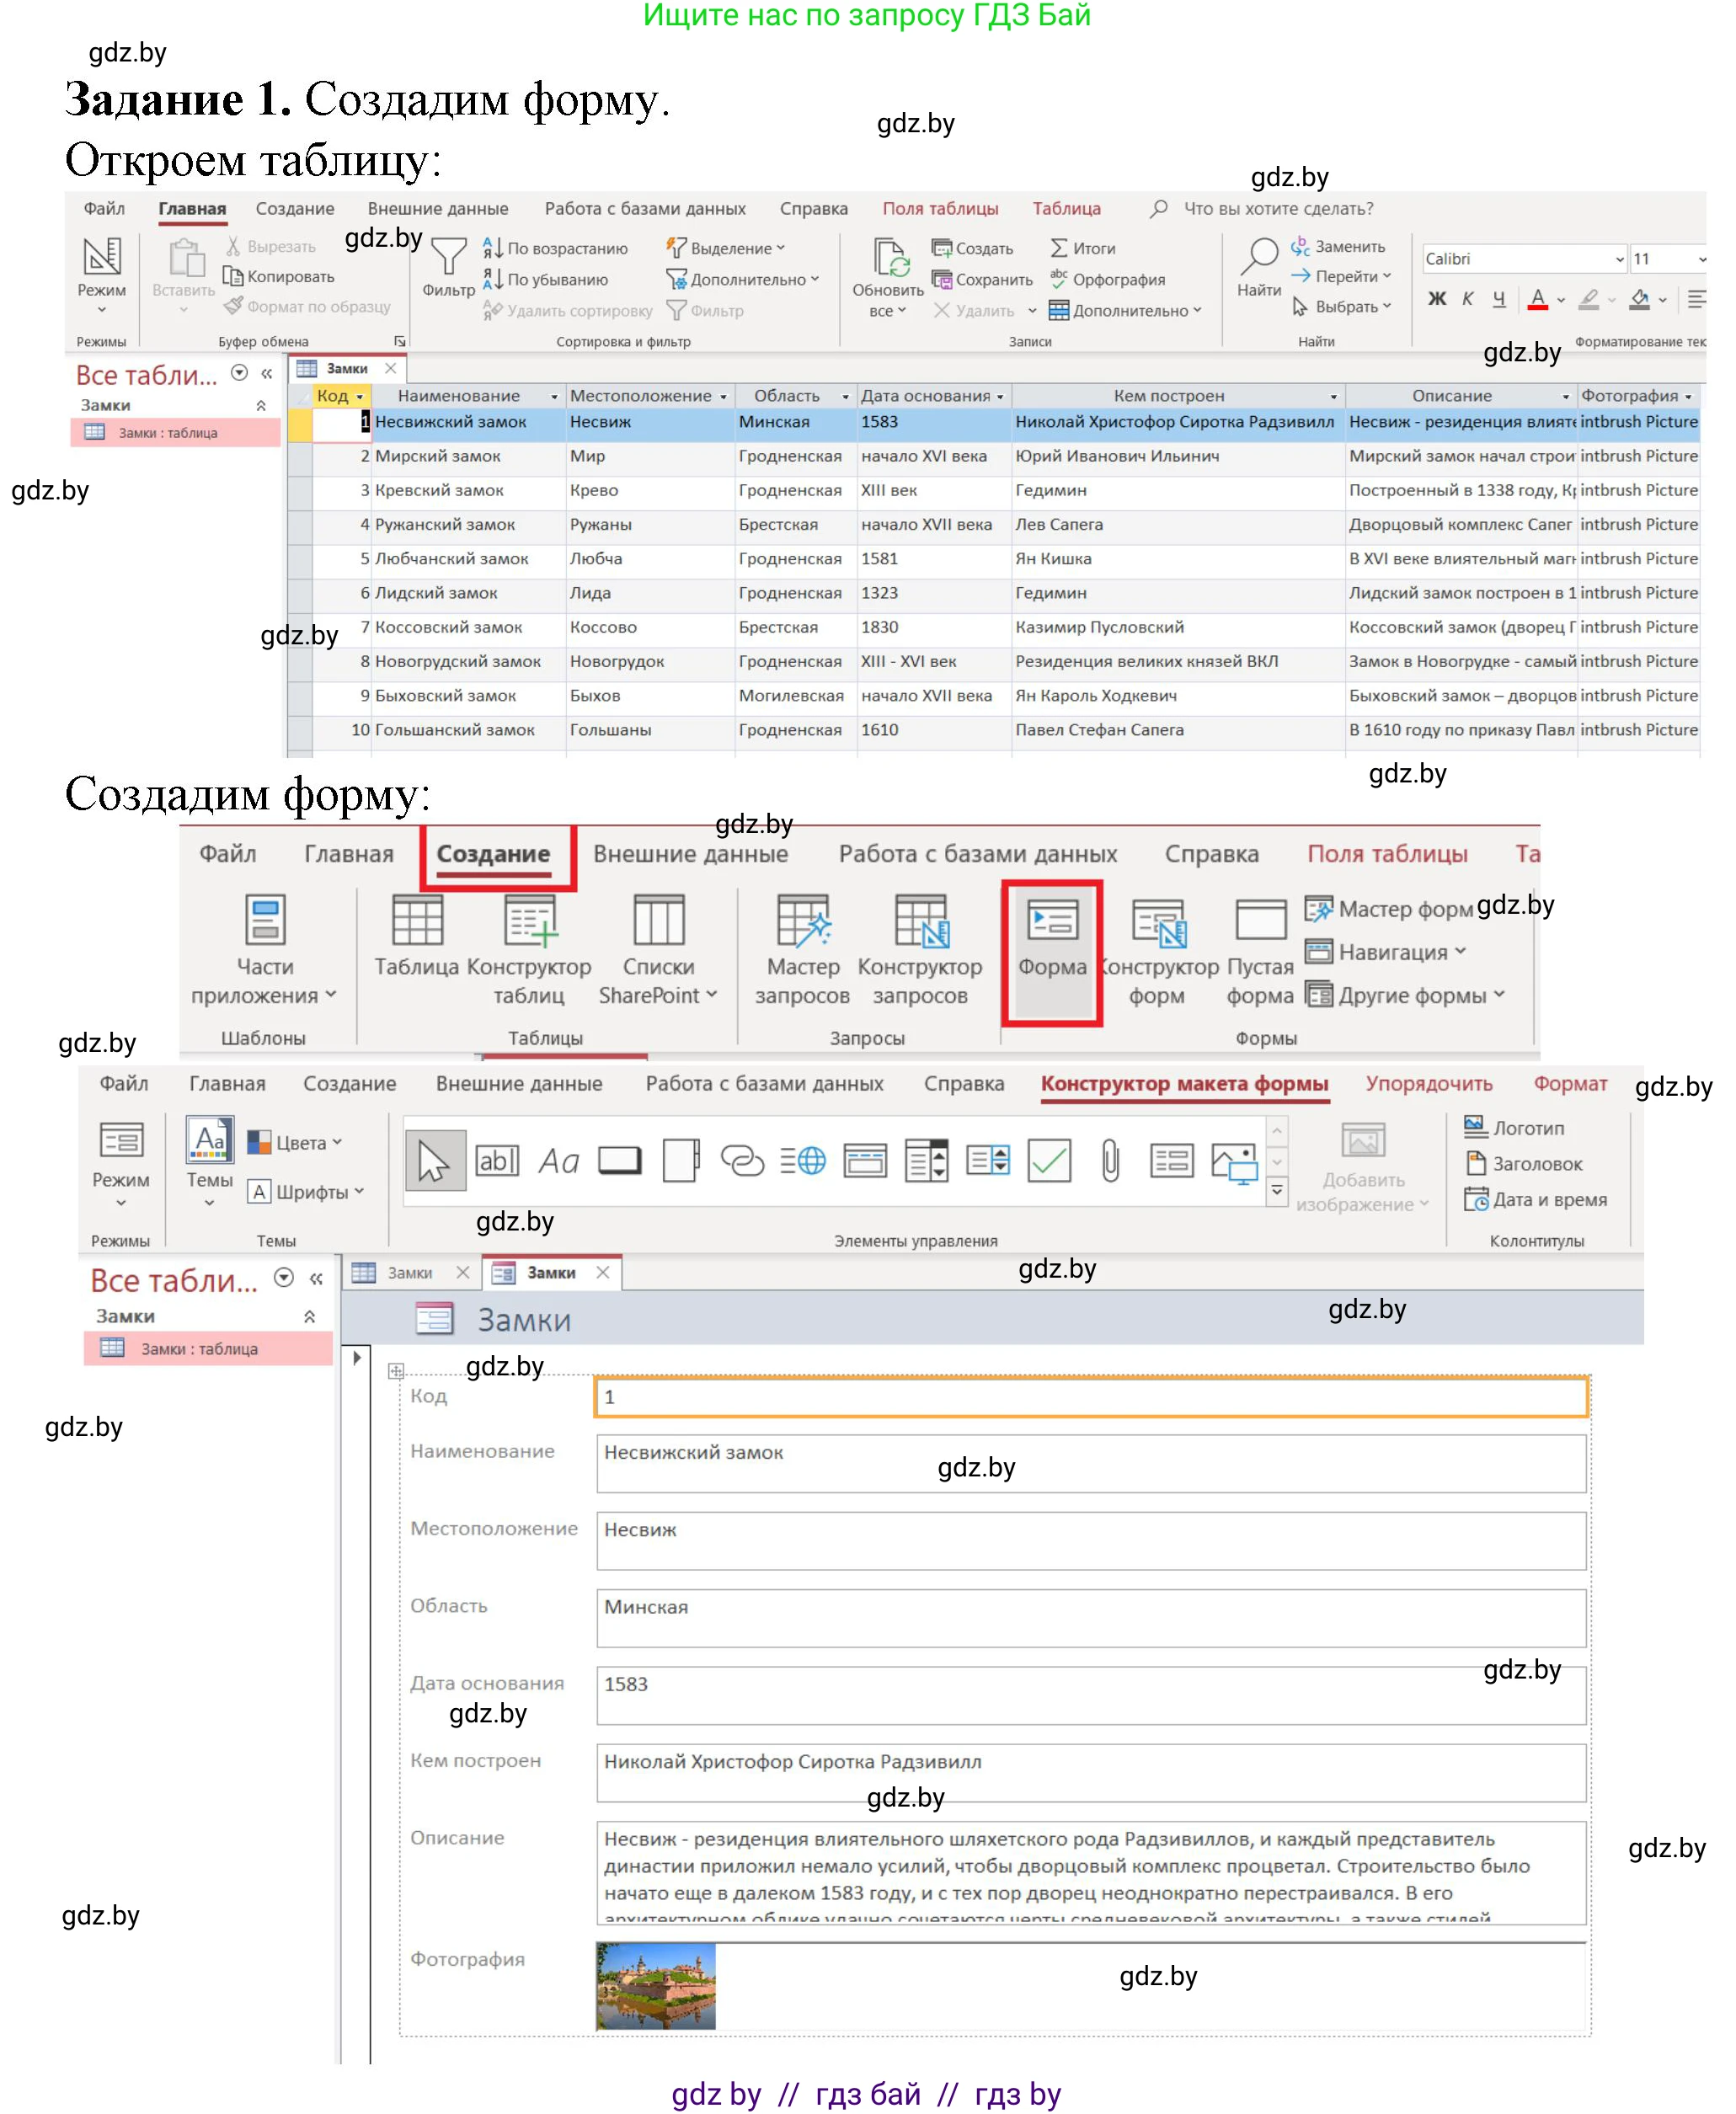Screen dimensions: 1736x2114
Task: Click the Attachment paperclip control icon
Action: 1110,1160
